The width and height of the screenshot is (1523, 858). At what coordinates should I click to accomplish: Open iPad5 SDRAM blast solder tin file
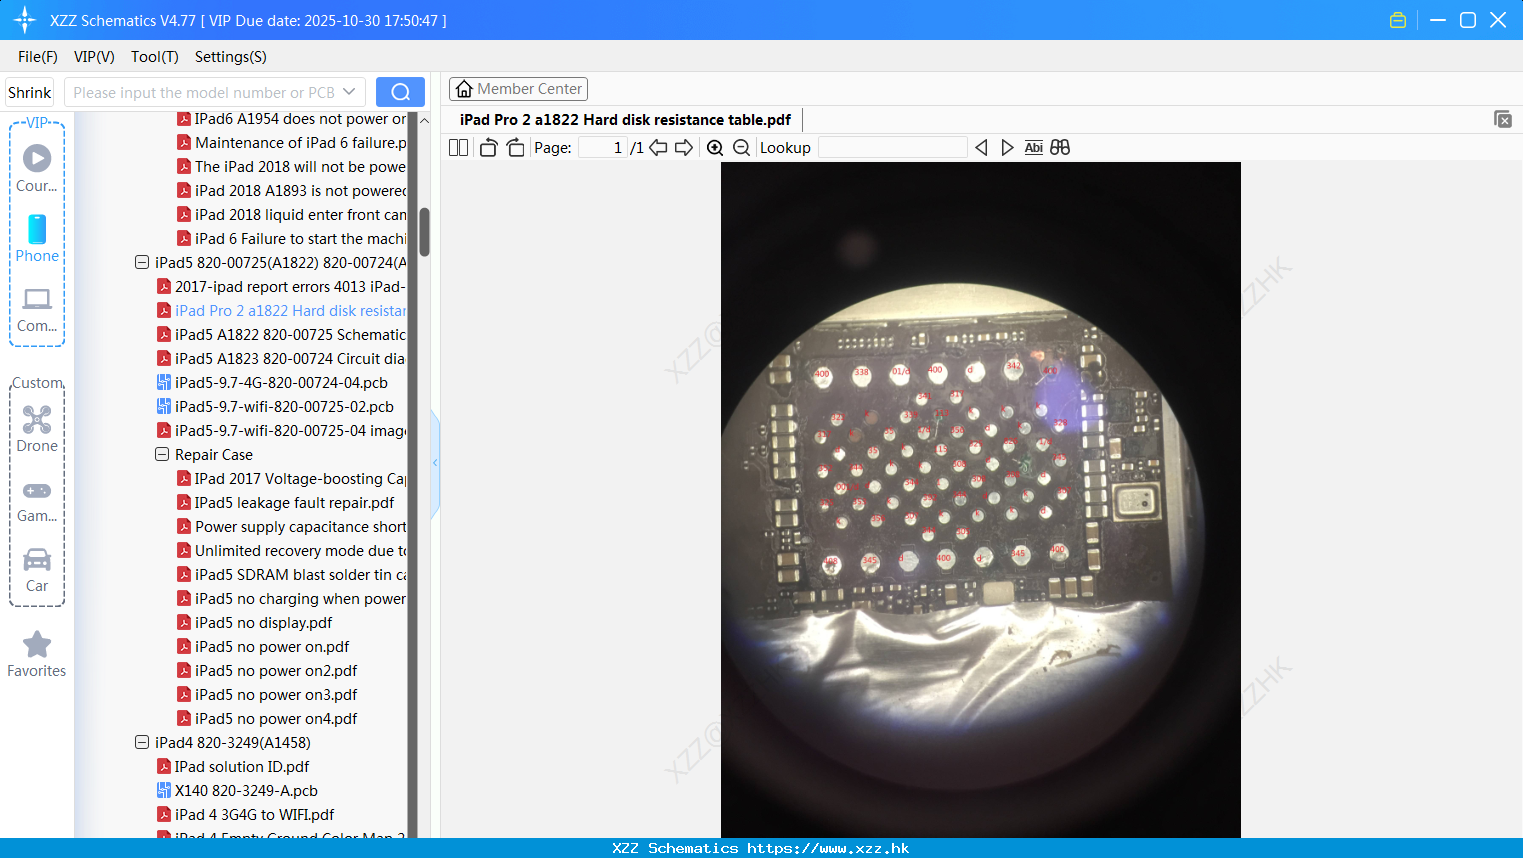(x=291, y=574)
